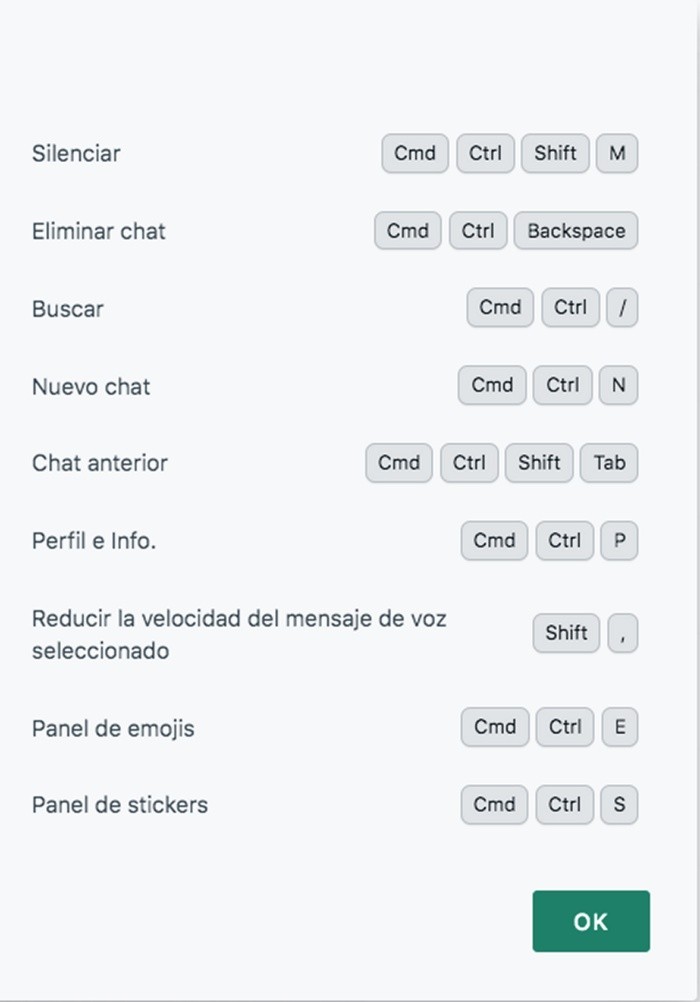Click the S key badge
The height and width of the screenshot is (1002, 700).
[619, 804]
